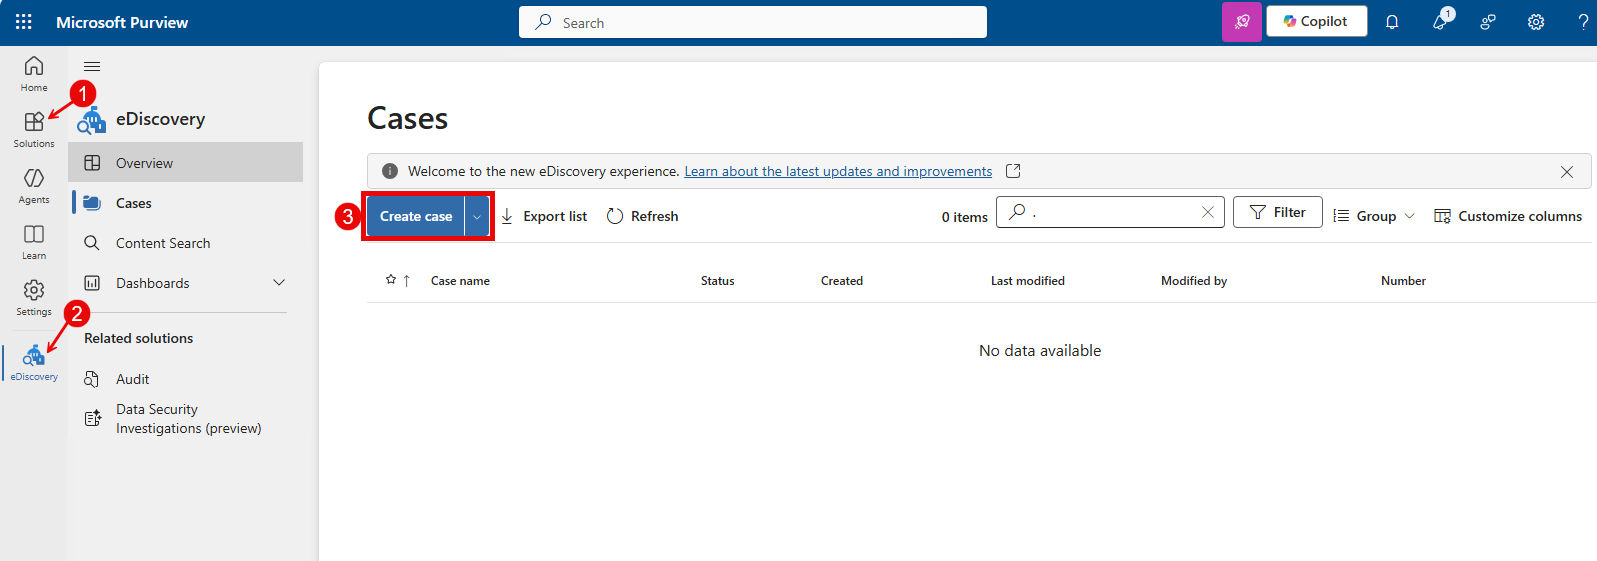
Task: Select Cases in the eDiscovery menu
Action: pyautogui.click(x=134, y=203)
